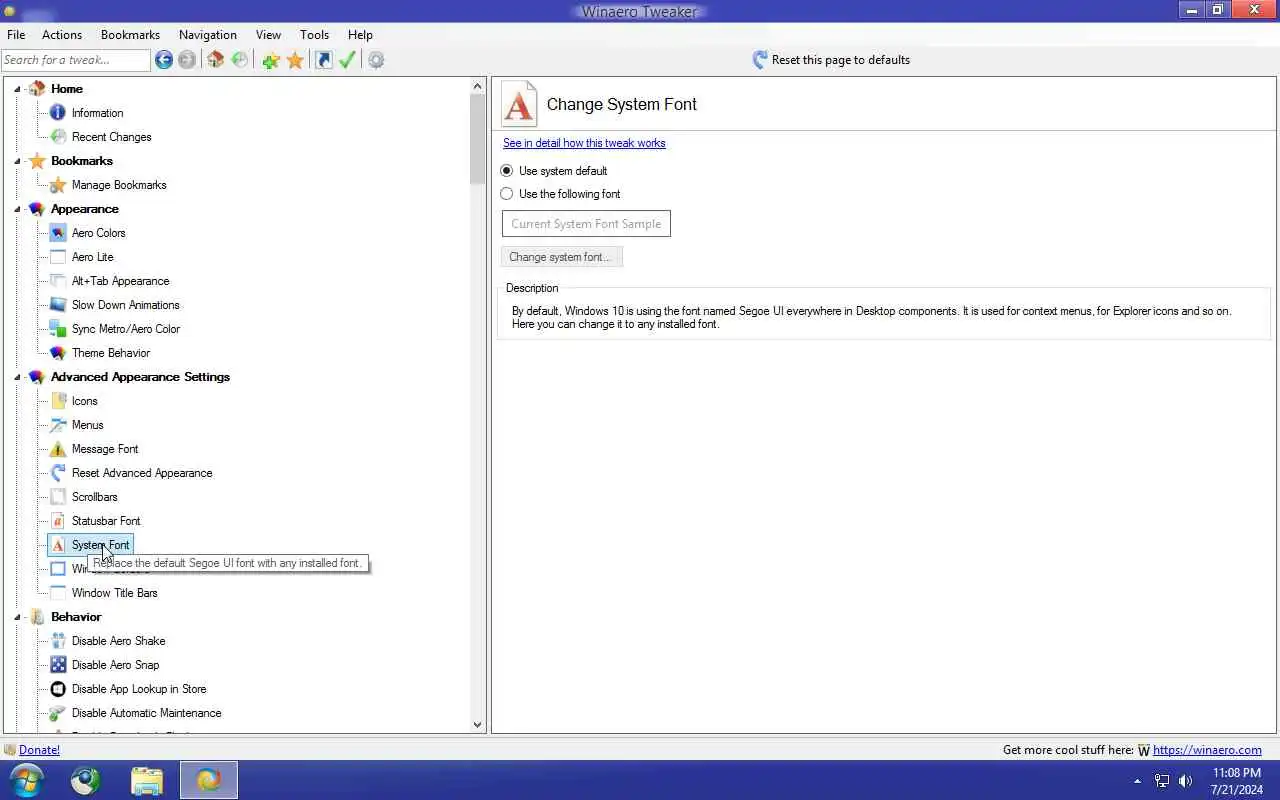This screenshot has height=800, width=1280.
Task: Select the Statusbar Font icon
Action: (x=58, y=521)
